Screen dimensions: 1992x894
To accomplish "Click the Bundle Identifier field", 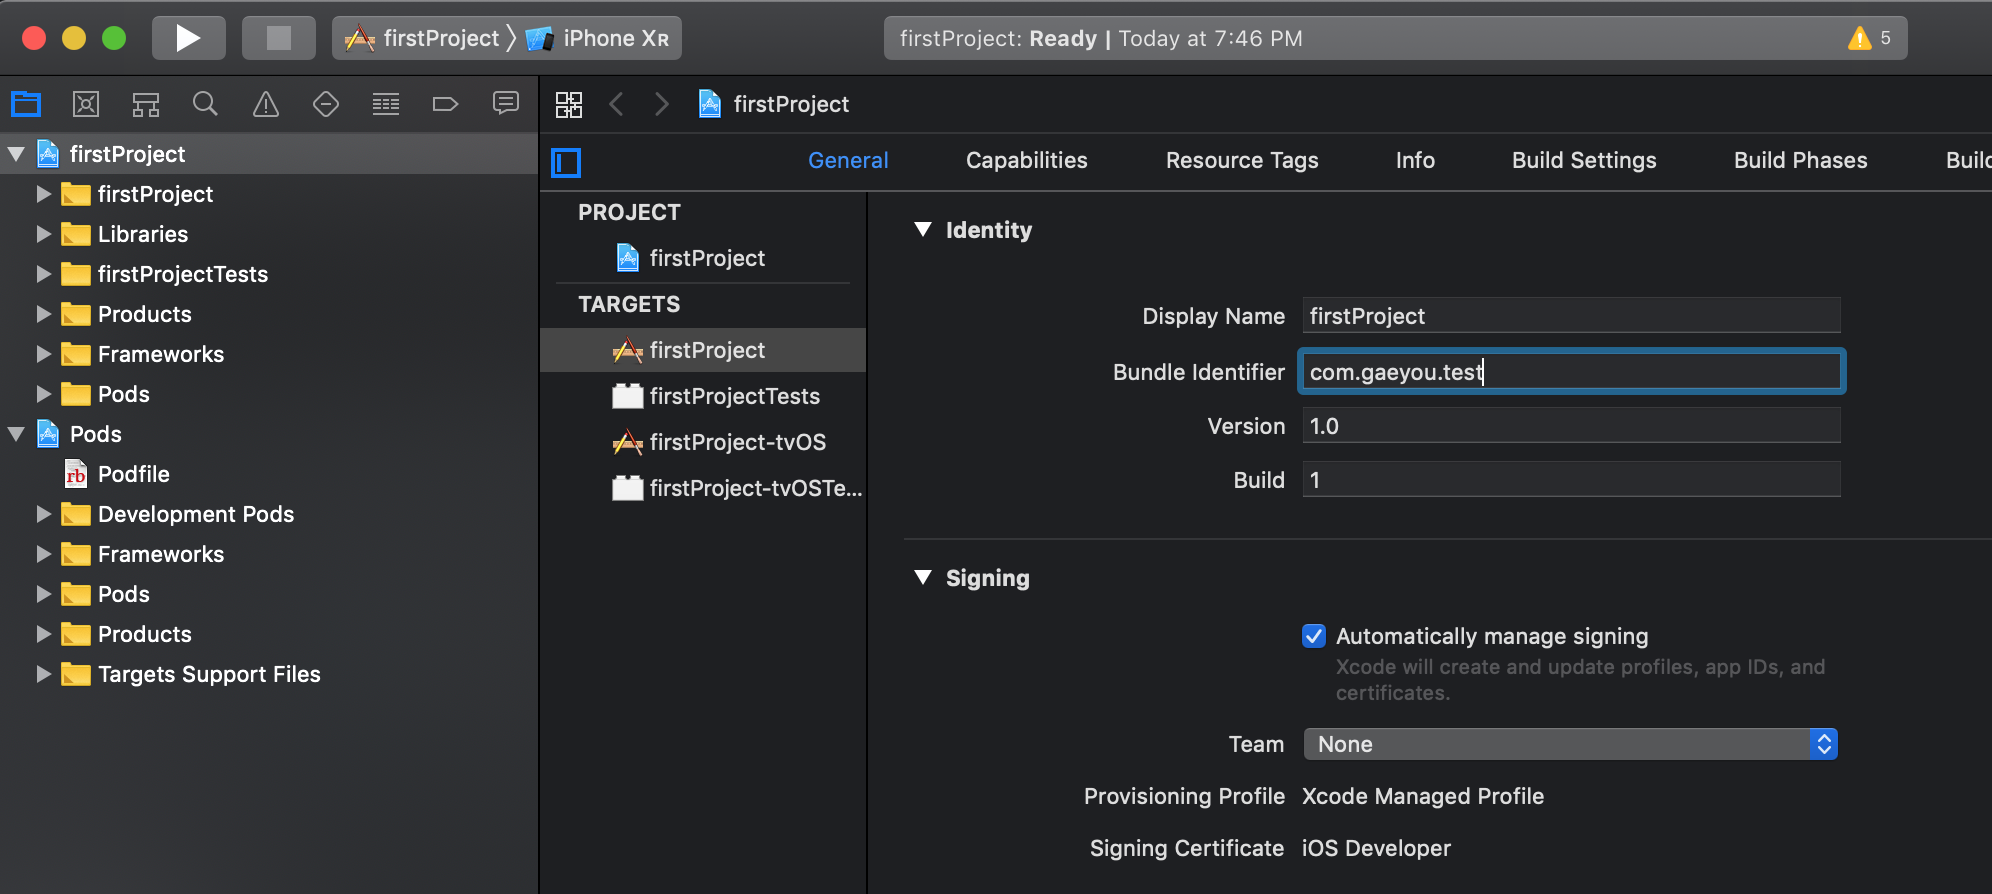I will pos(1571,372).
